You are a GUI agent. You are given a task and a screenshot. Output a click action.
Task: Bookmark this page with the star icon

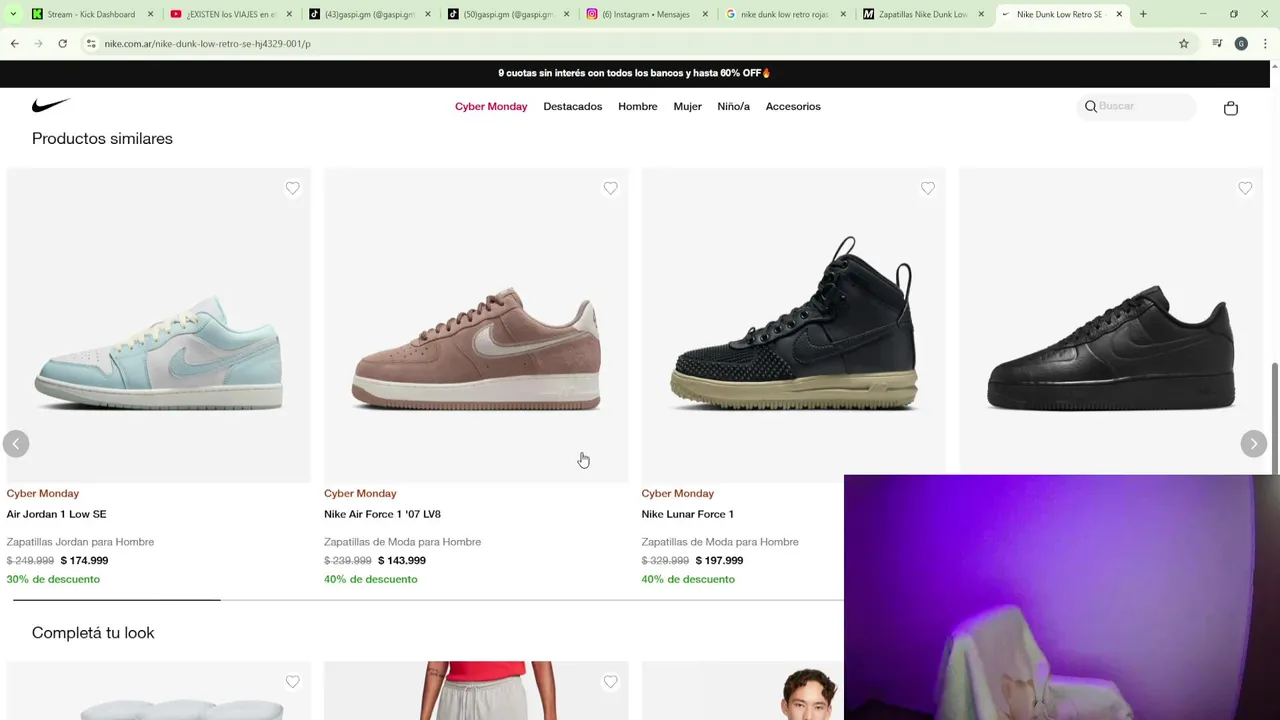pyautogui.click(x=1184, y=44)
